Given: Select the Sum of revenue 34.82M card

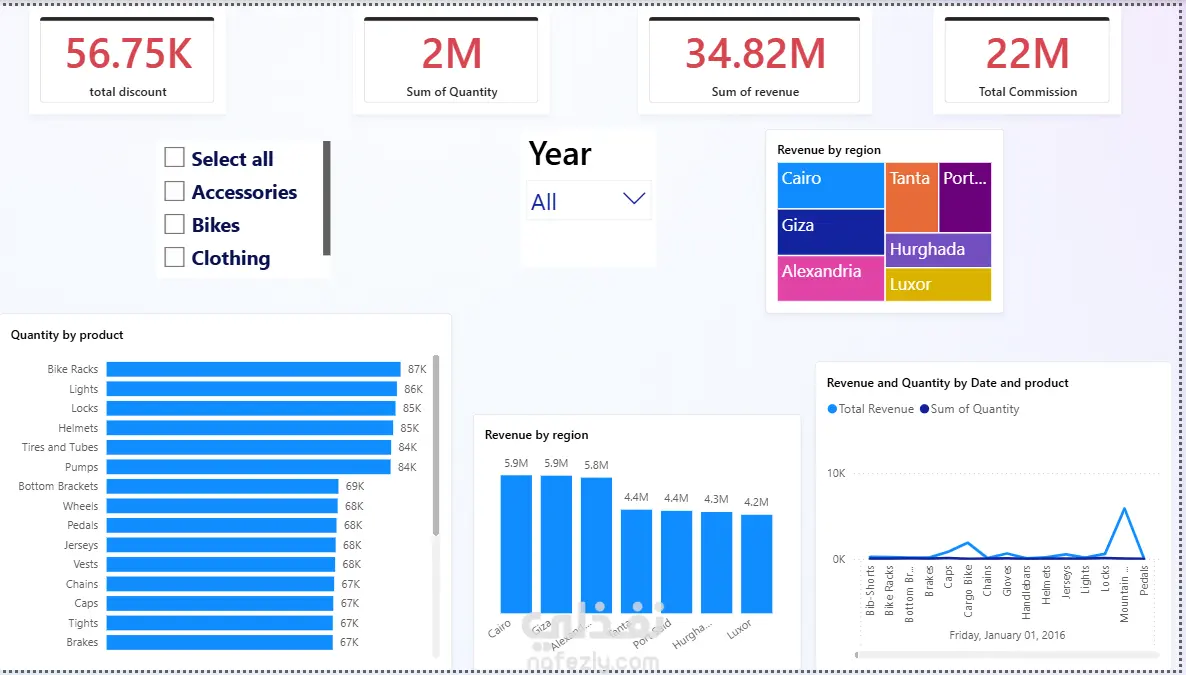Looking at the screenshot, I should (754, 61).
